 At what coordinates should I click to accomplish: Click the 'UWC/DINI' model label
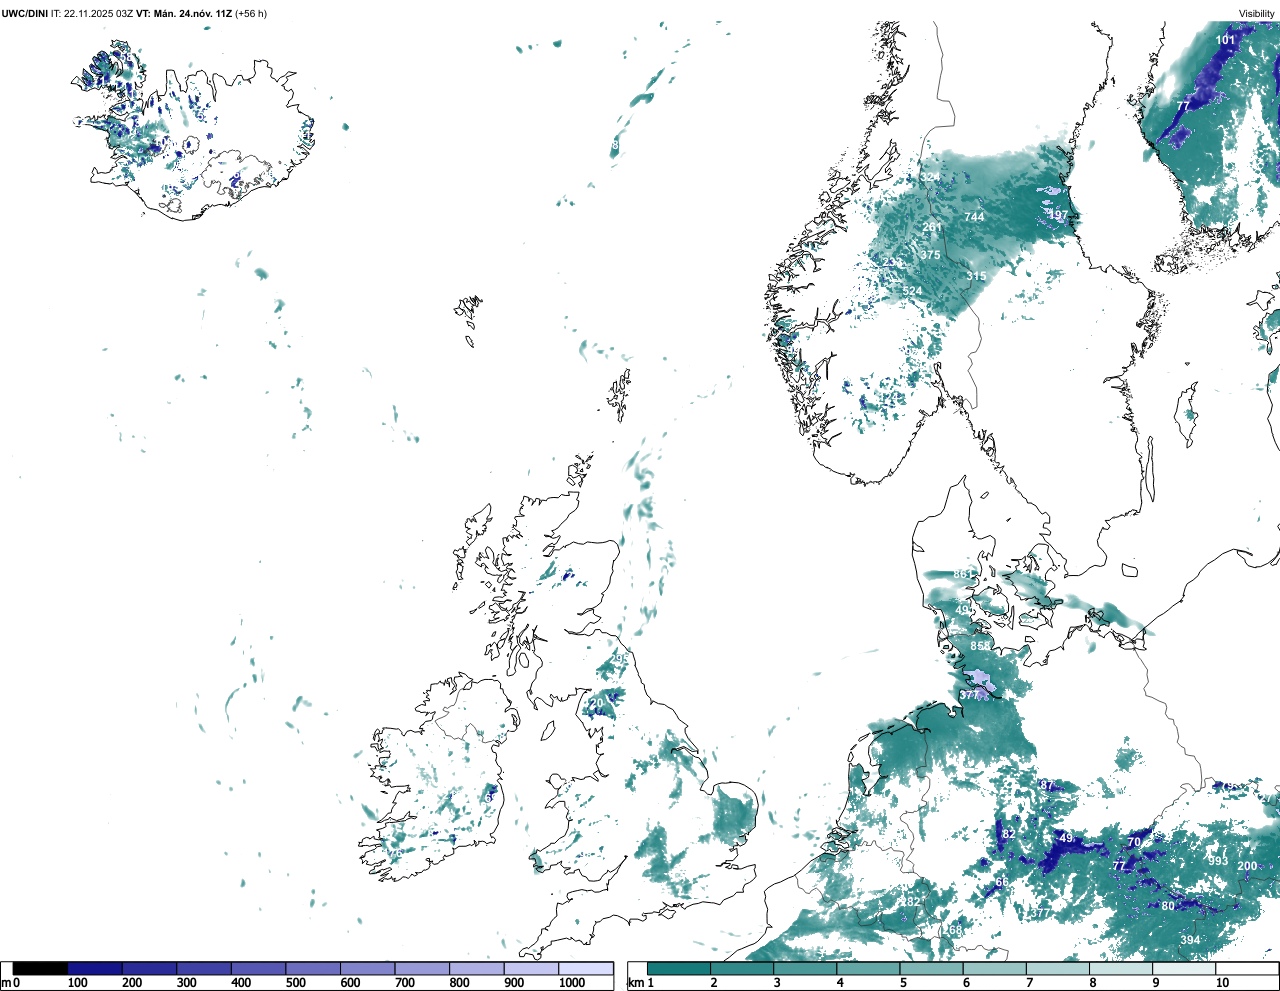(x=24, y=14)
